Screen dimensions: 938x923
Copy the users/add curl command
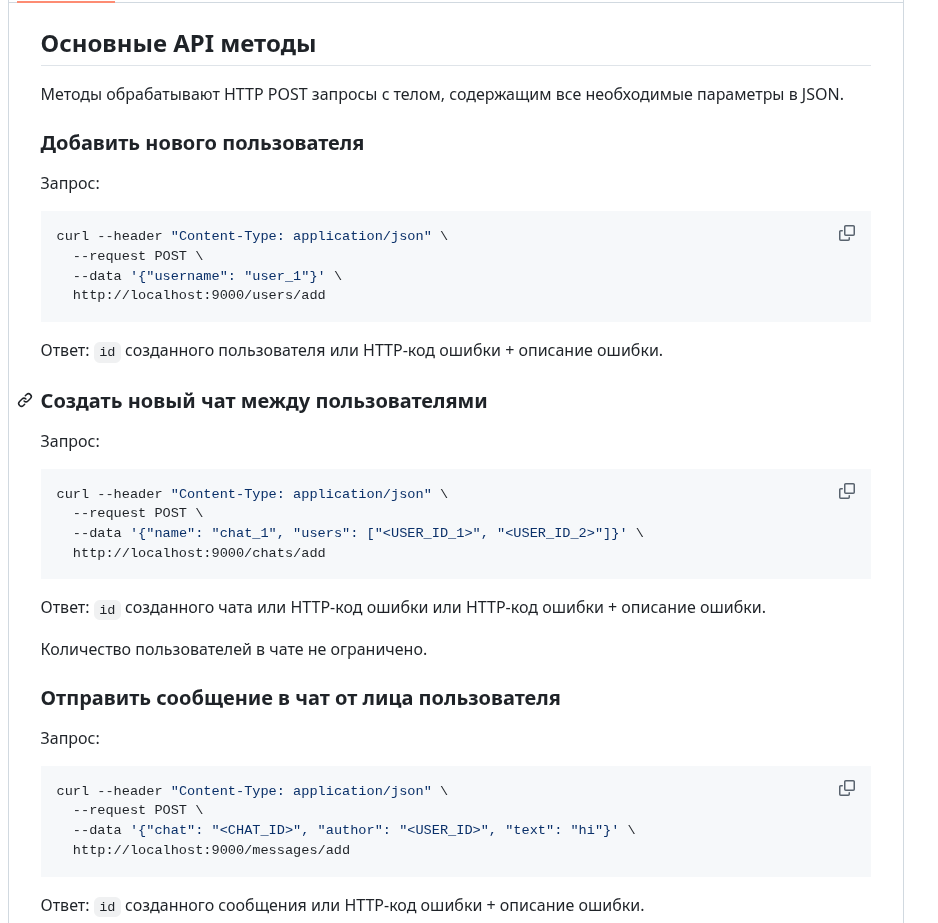click(x=846, y=233)
